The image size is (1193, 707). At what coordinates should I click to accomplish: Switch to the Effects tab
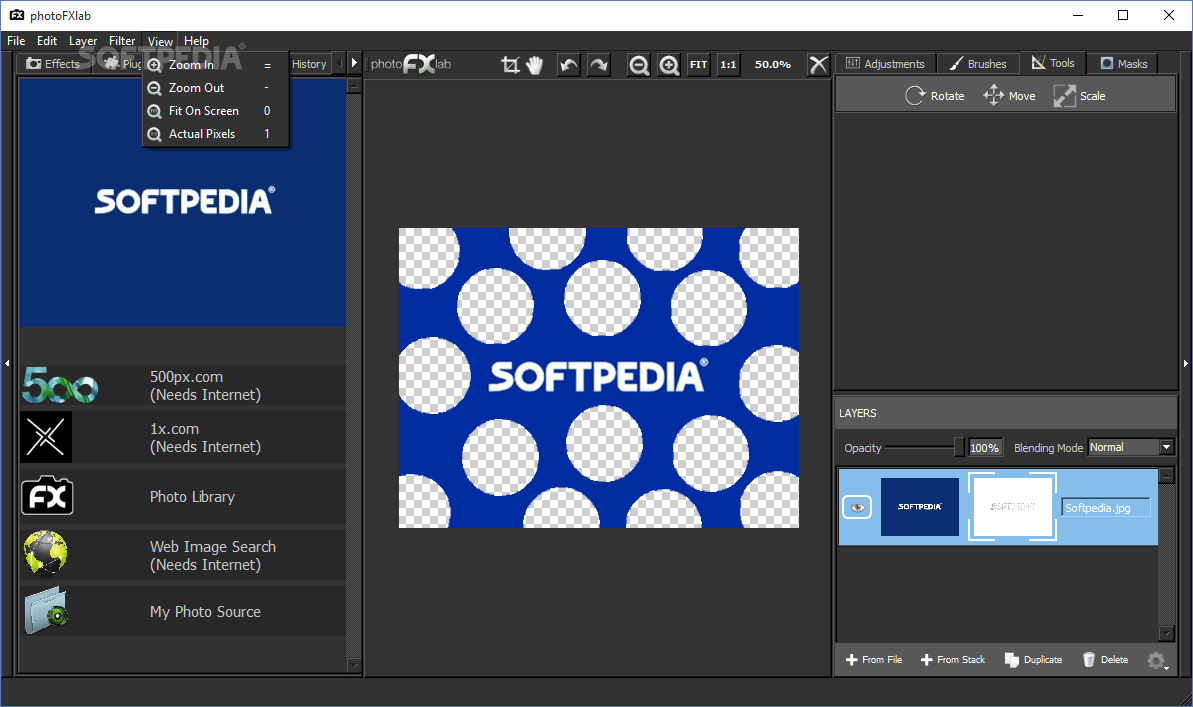pyautogui.click(x=53, y=64)
